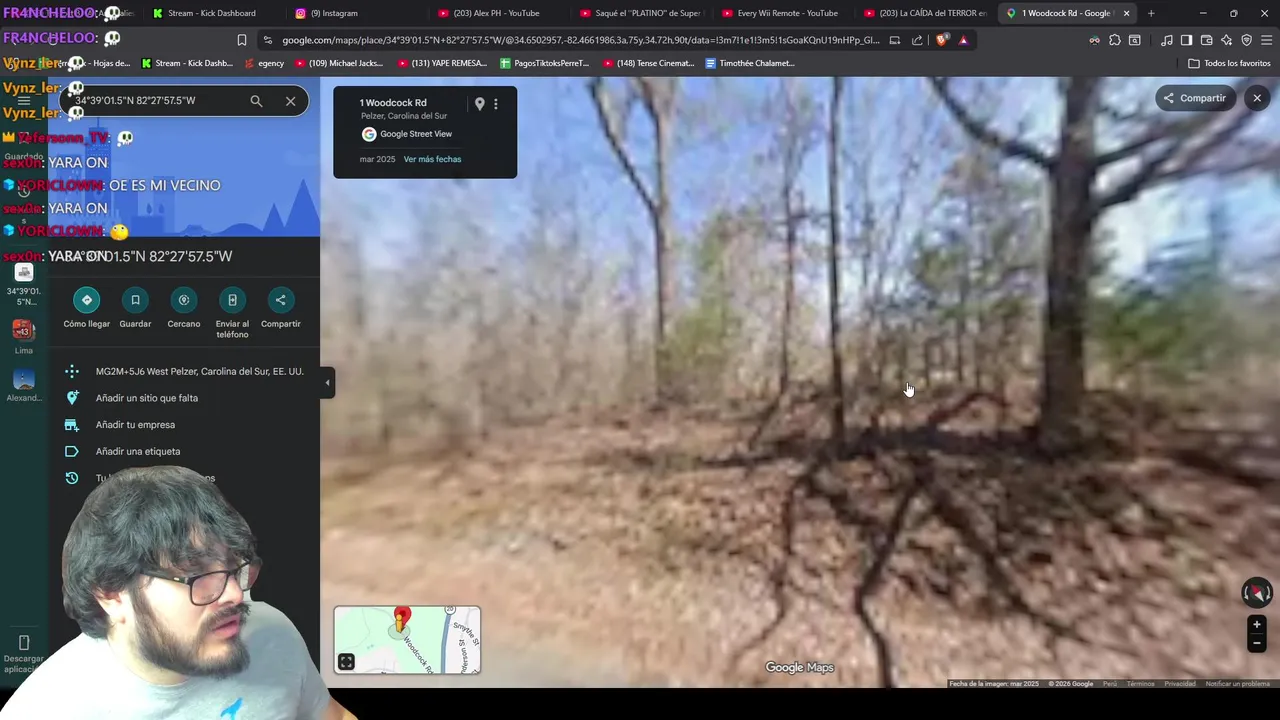Zoom in with the plus button
The image size is (1280, 720).
[1257, 625]
